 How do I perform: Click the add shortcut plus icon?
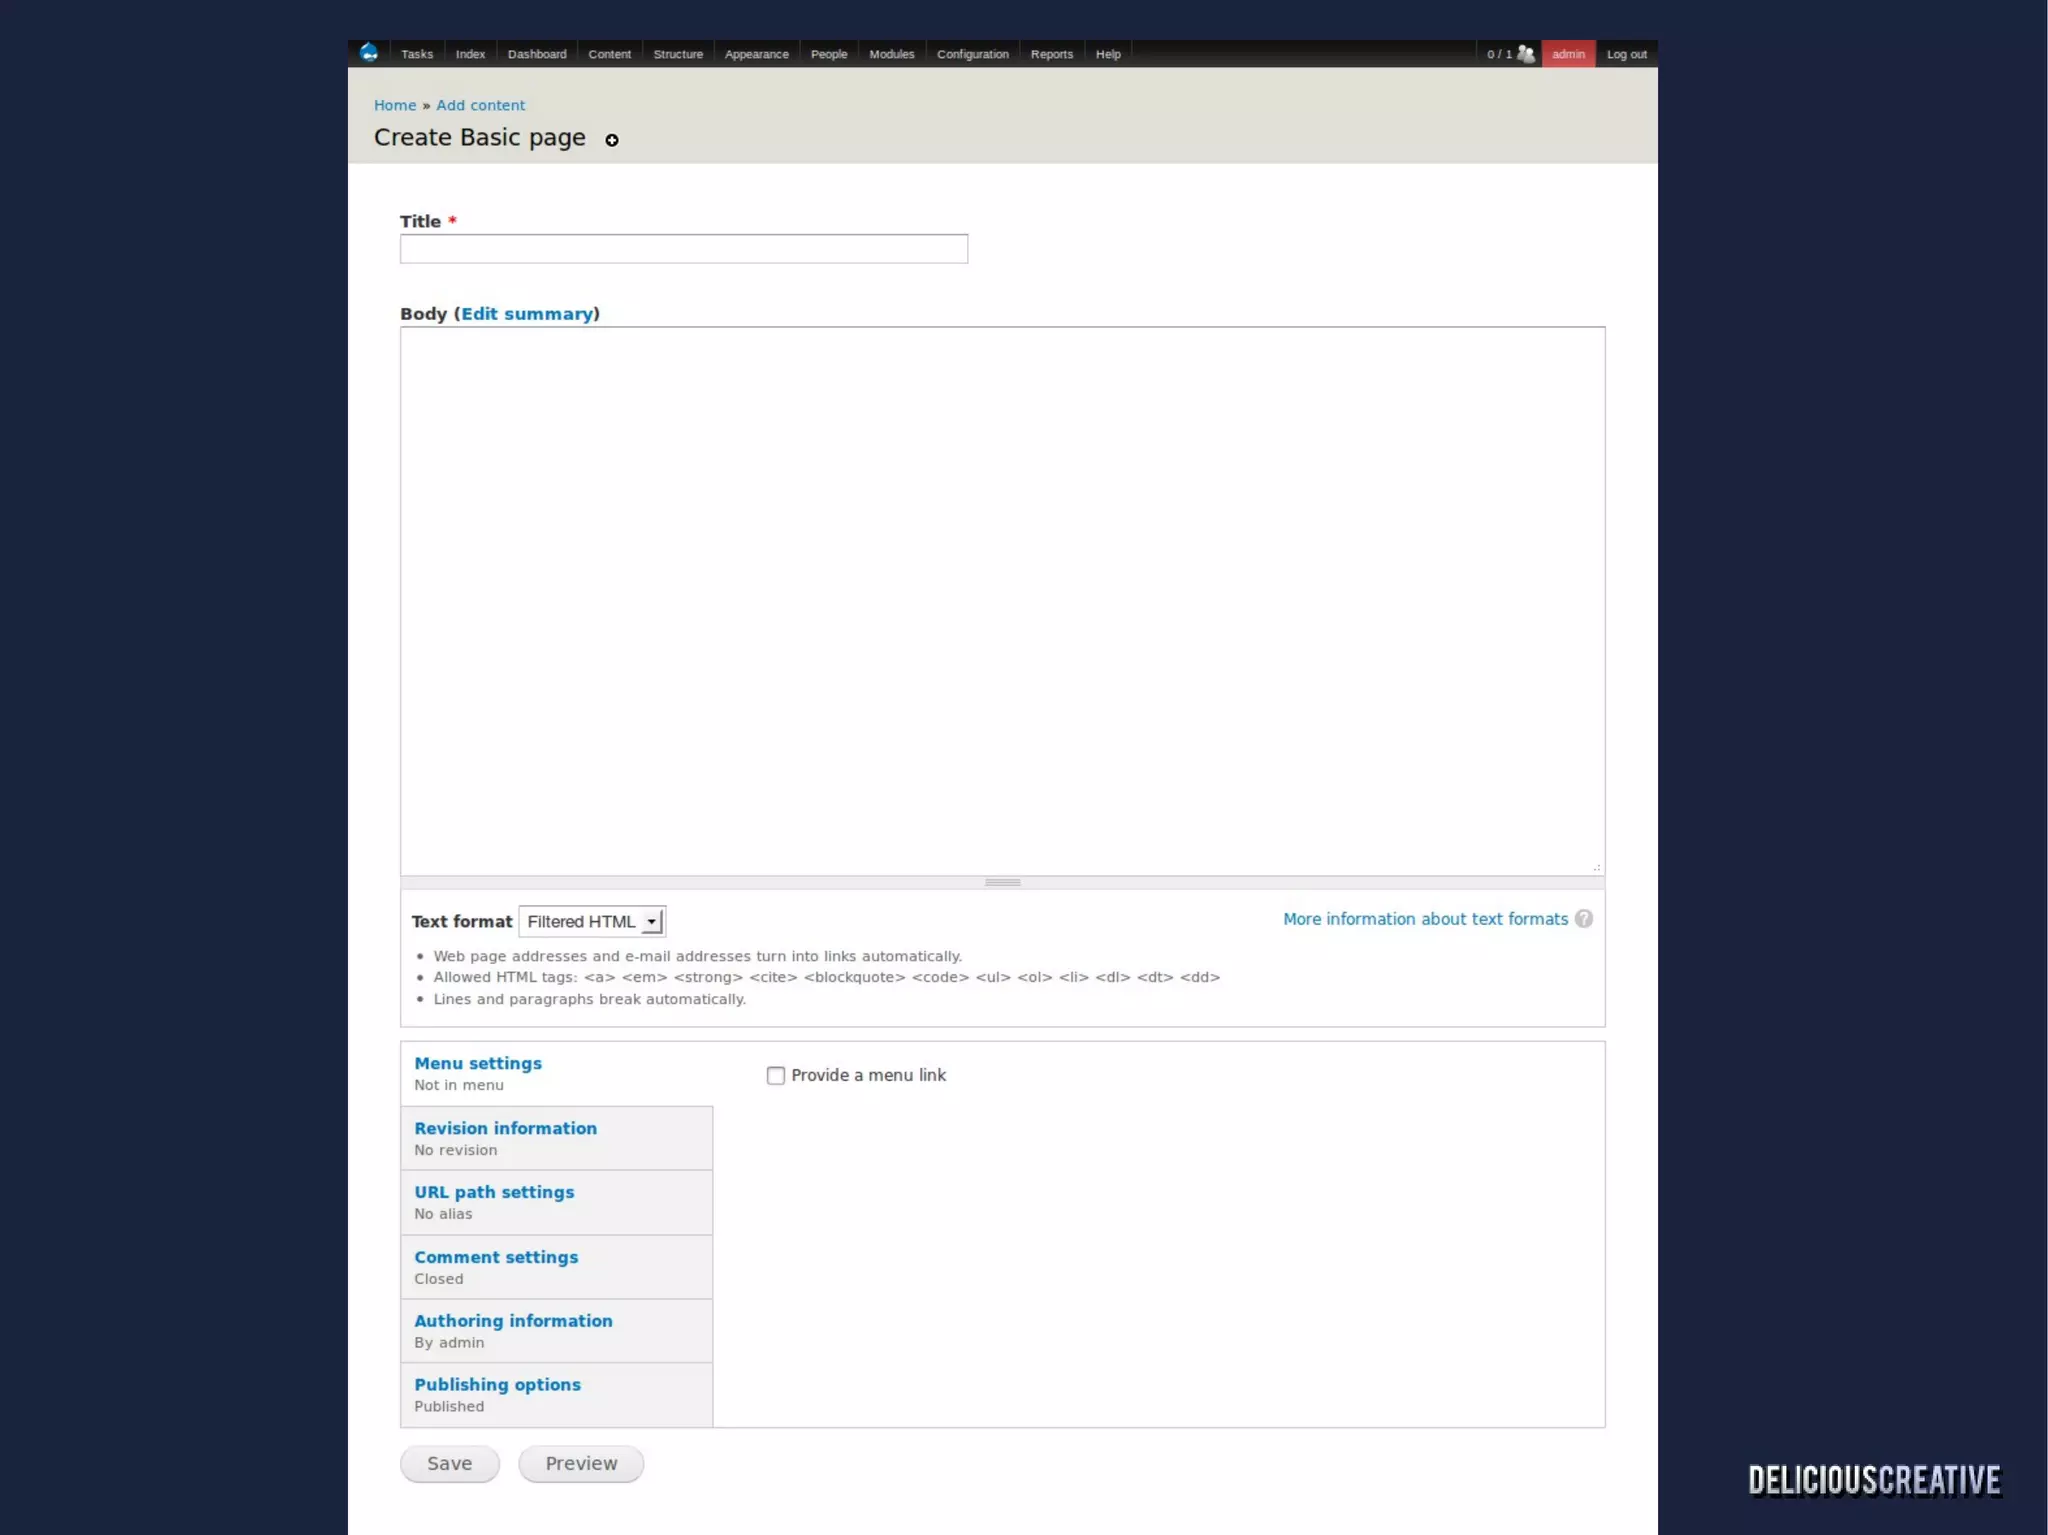coord(612,140)
